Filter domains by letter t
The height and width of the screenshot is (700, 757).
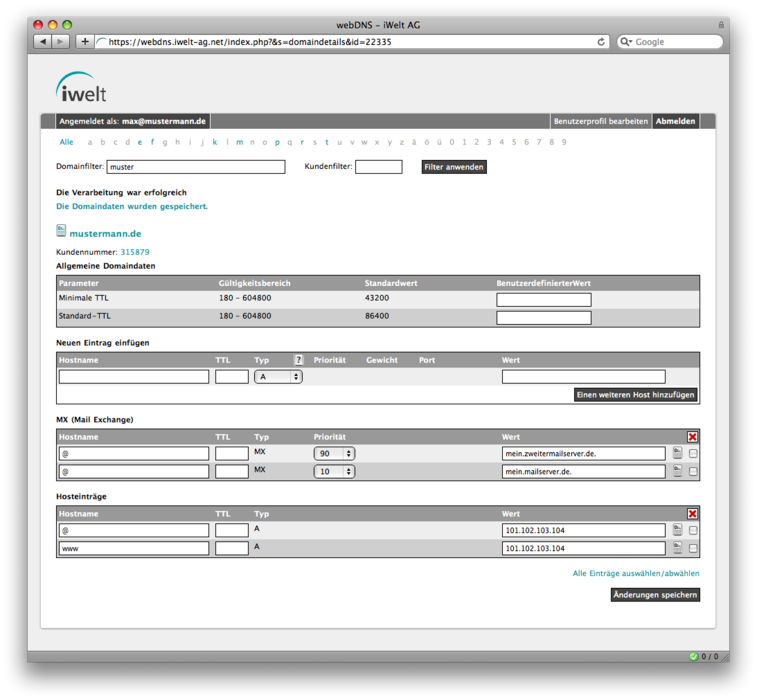pyautogui.click(x=327, y=142)
